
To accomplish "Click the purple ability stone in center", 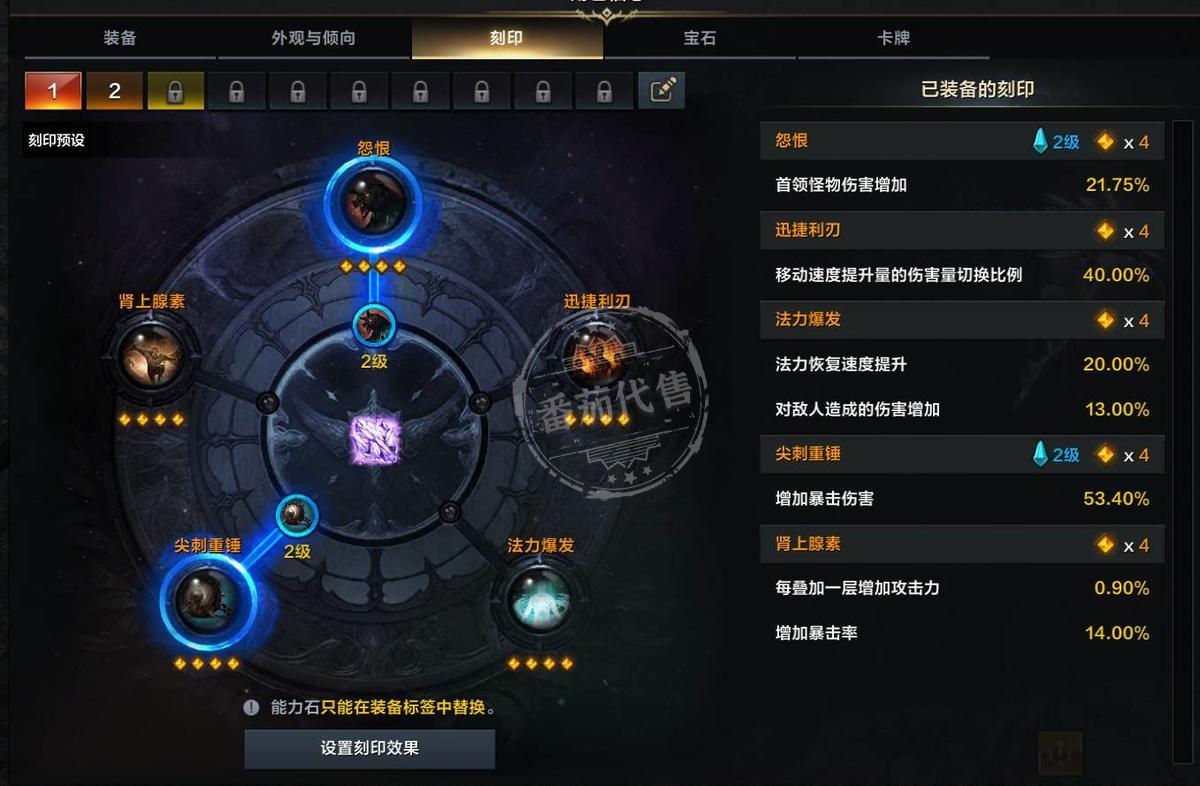I will tap(375, 439).
